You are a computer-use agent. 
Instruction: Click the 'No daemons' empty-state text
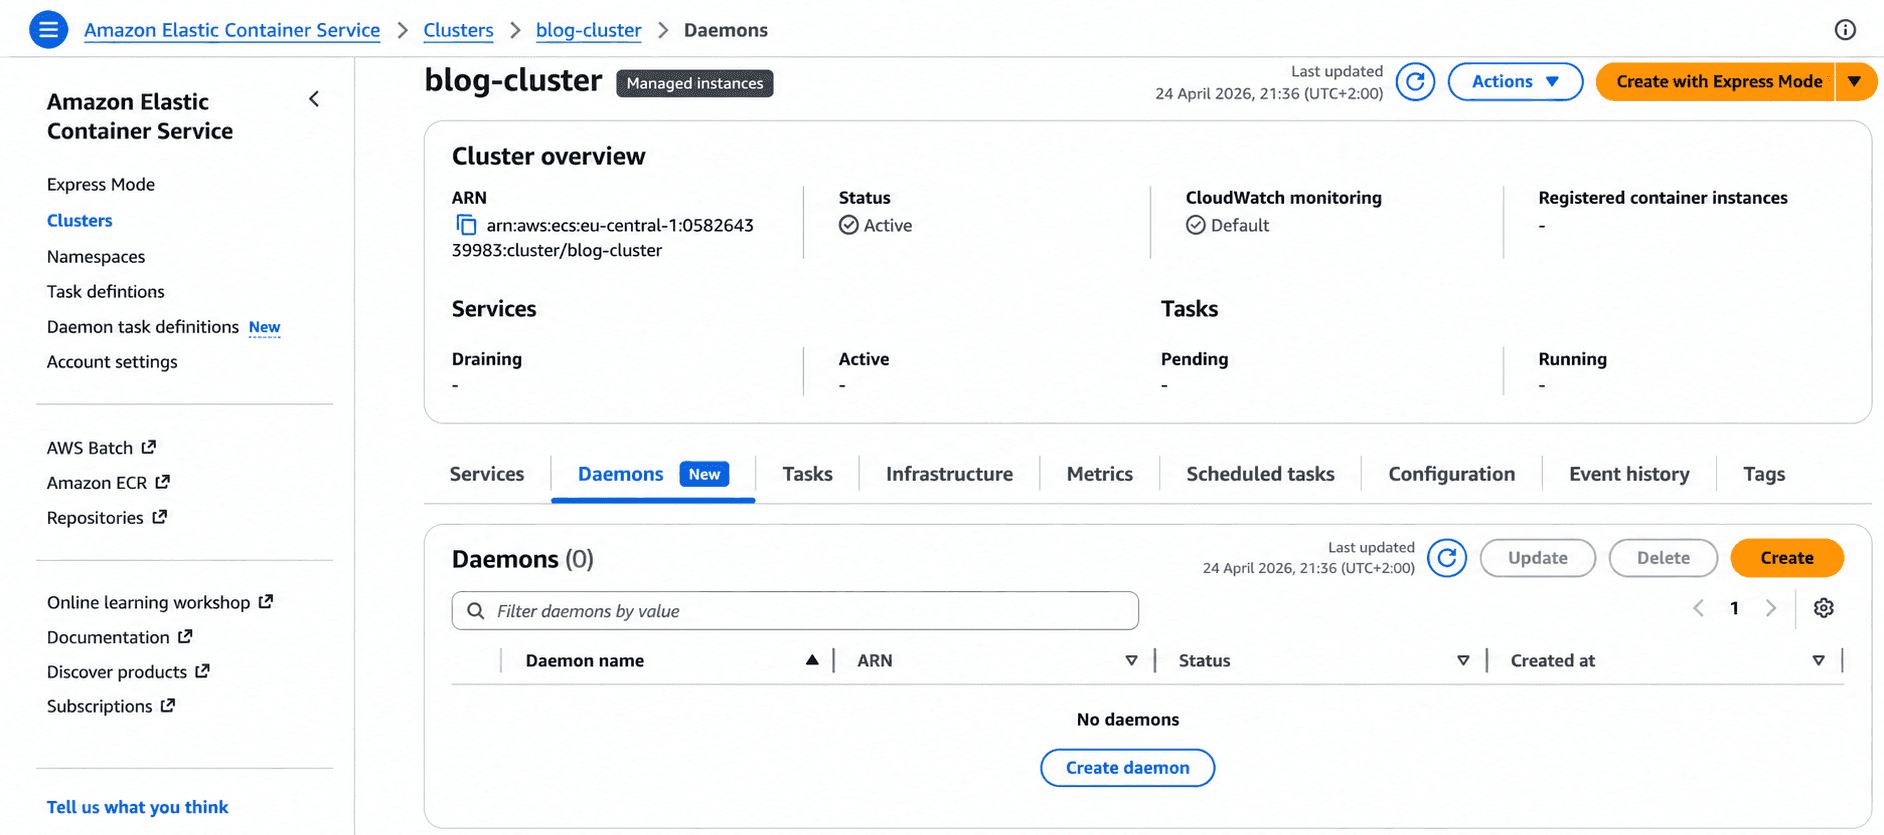(1128, 720)
